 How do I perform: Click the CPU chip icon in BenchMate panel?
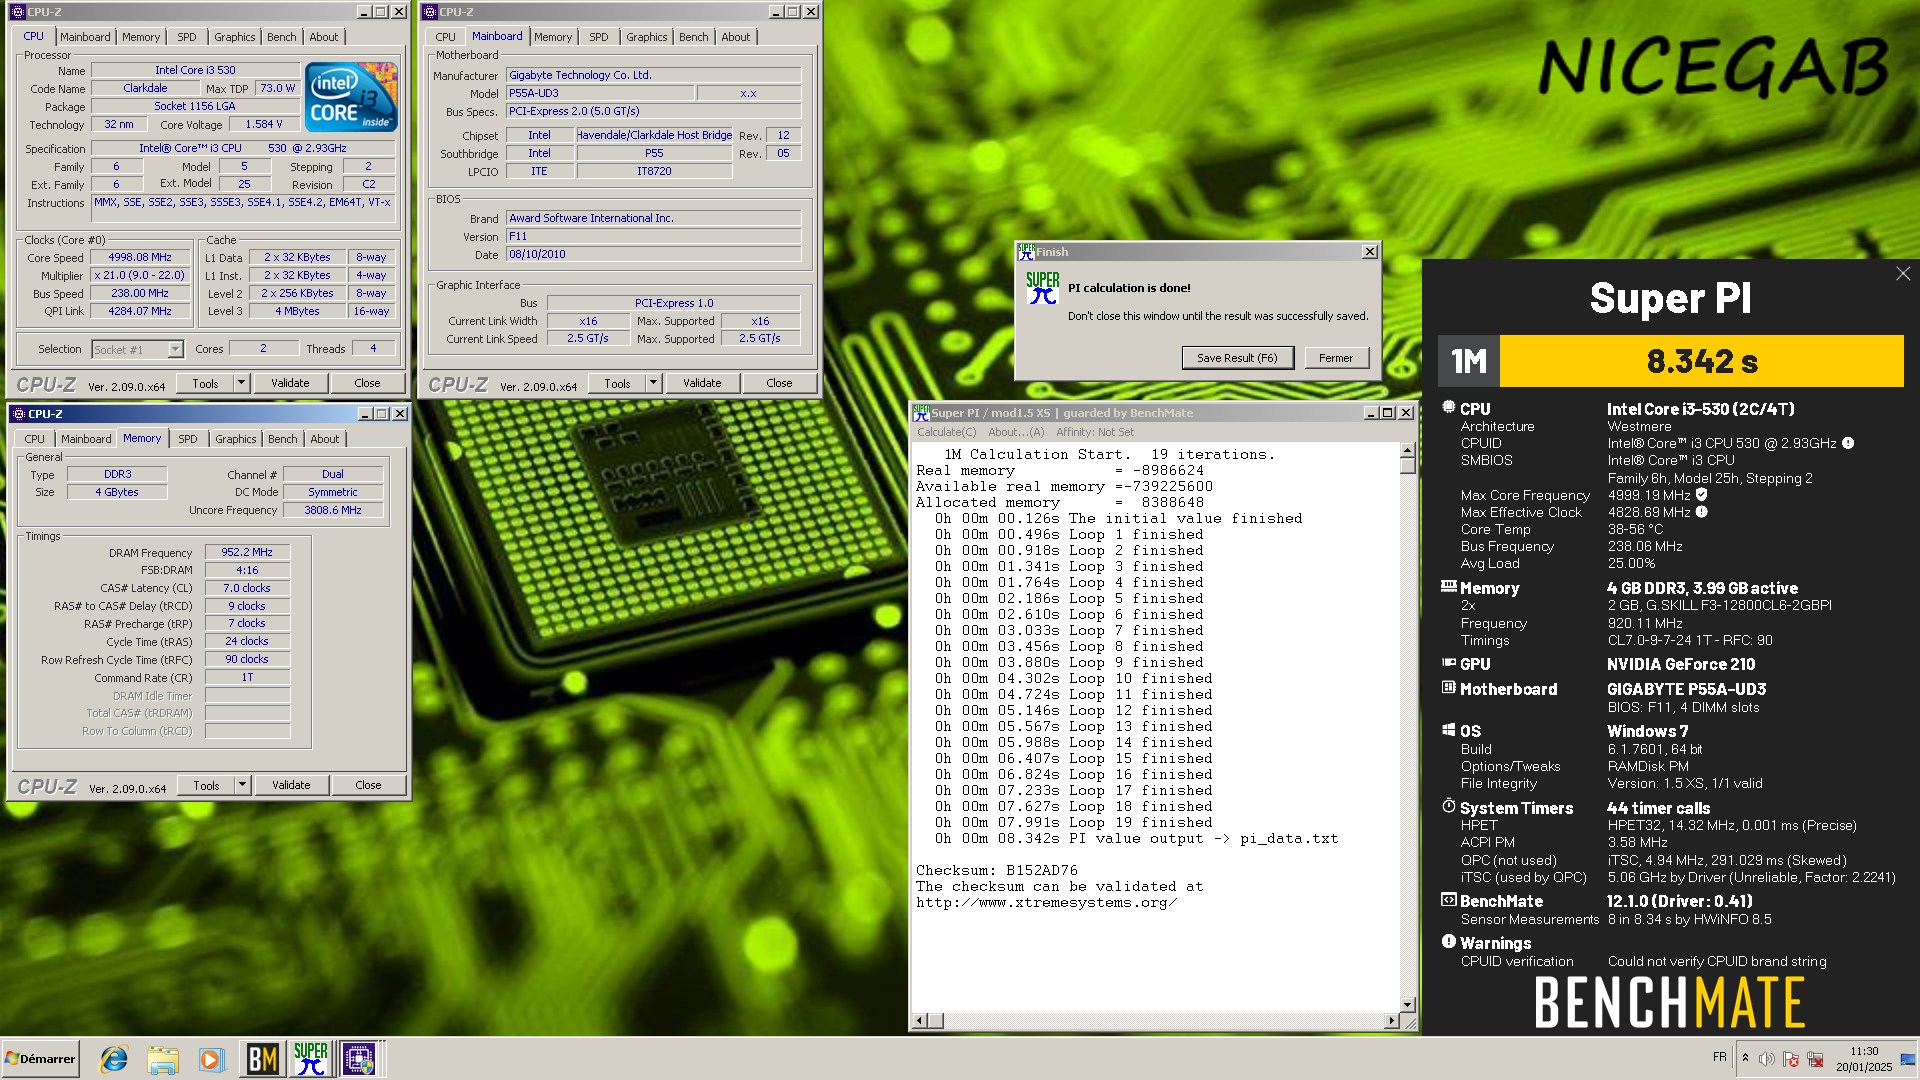coord(1448,407)
